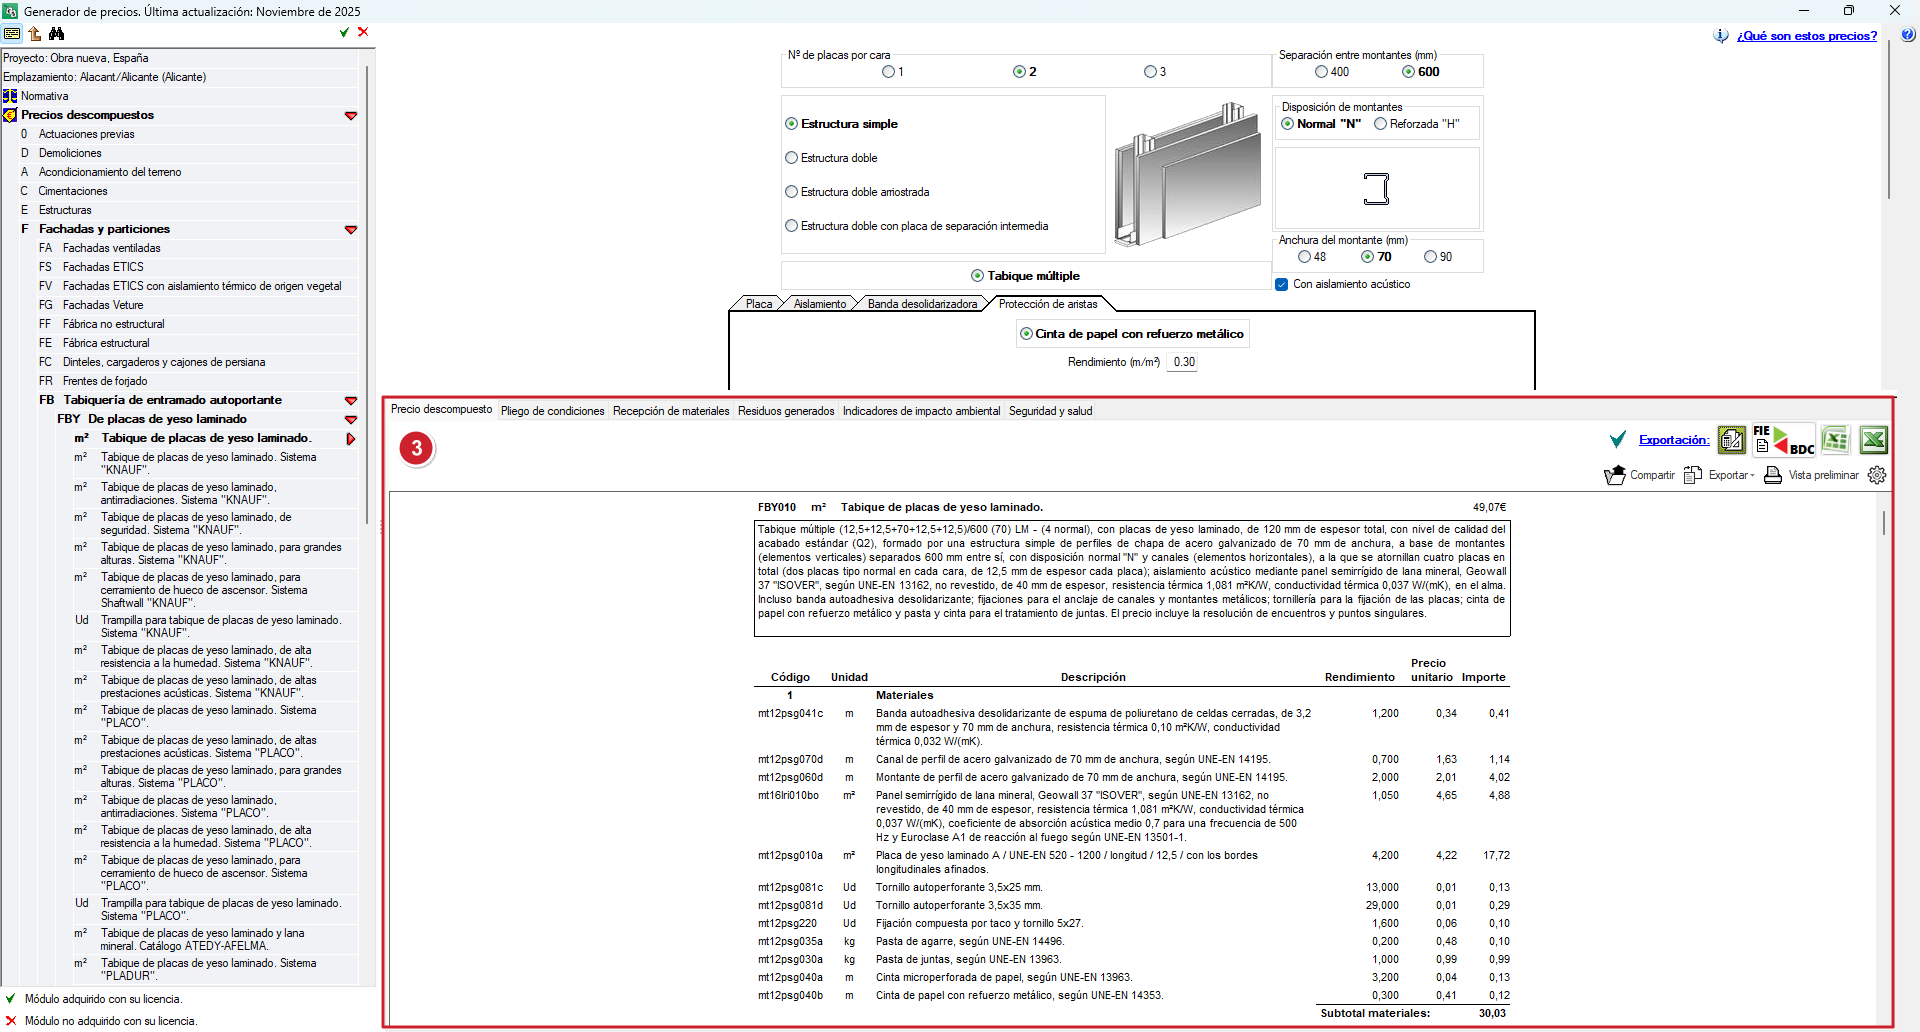Screen dimensions: 1920x1032
Task: Click the Compartir share folder icon
Action: coord(1614,475)
